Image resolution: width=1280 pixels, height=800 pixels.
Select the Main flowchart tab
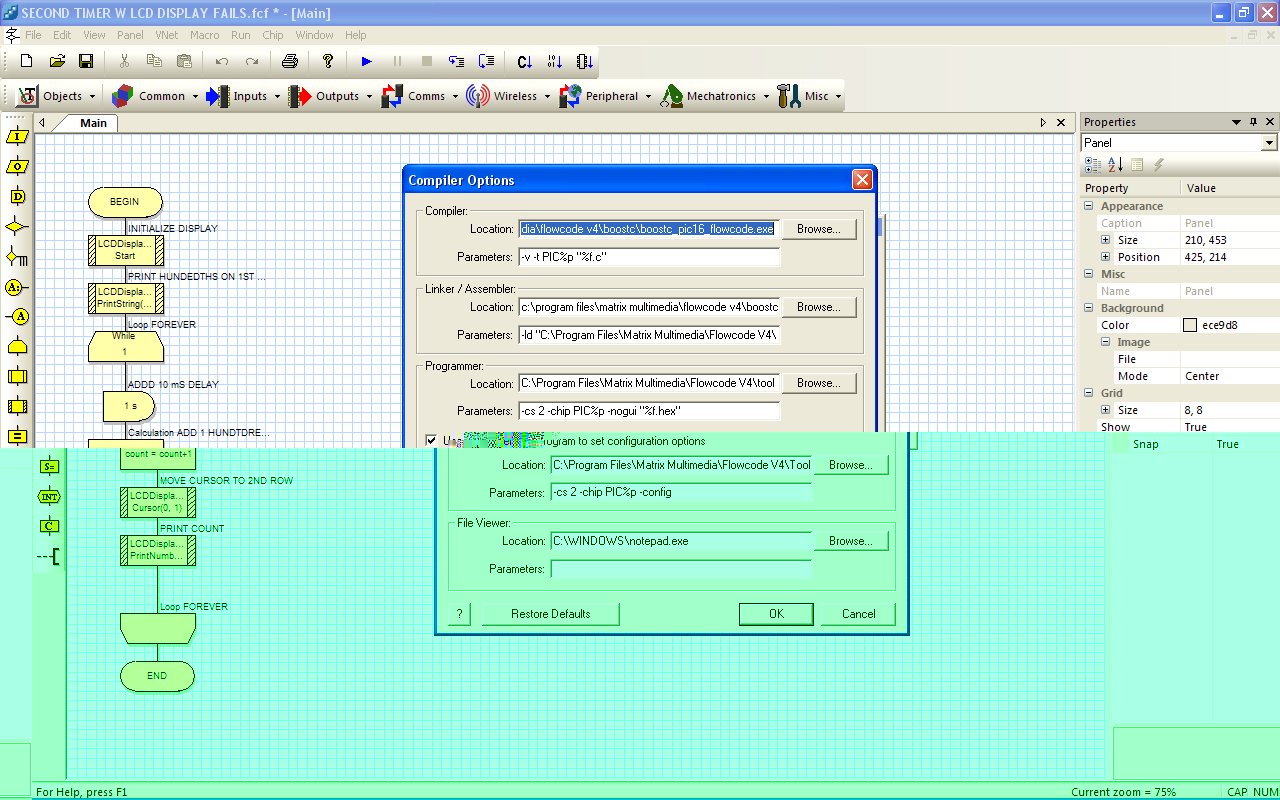pos(93,123)
